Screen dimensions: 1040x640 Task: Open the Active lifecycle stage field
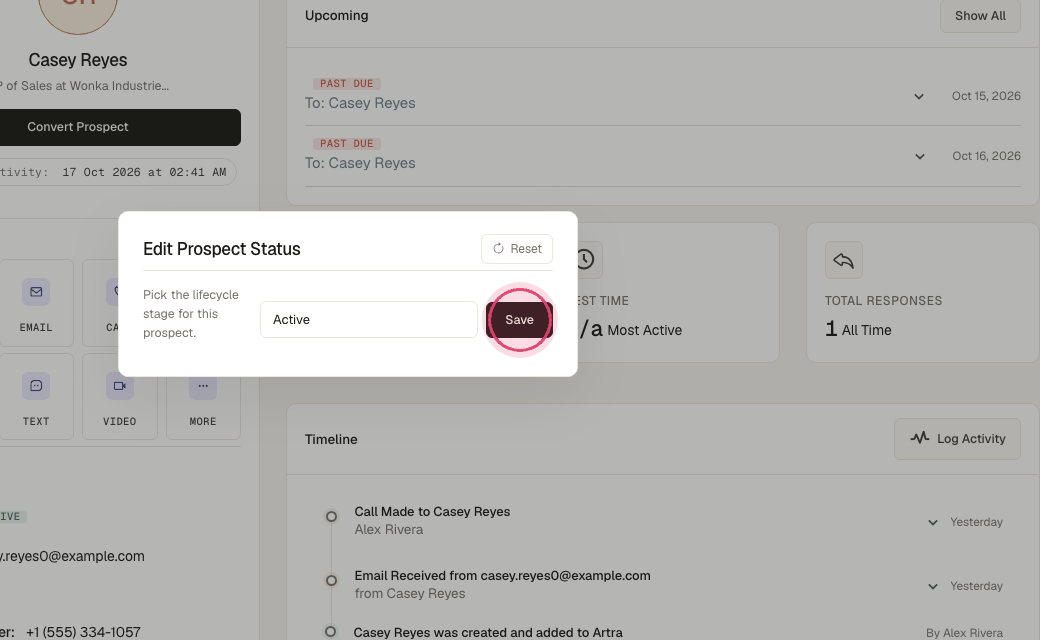point(369,320)
